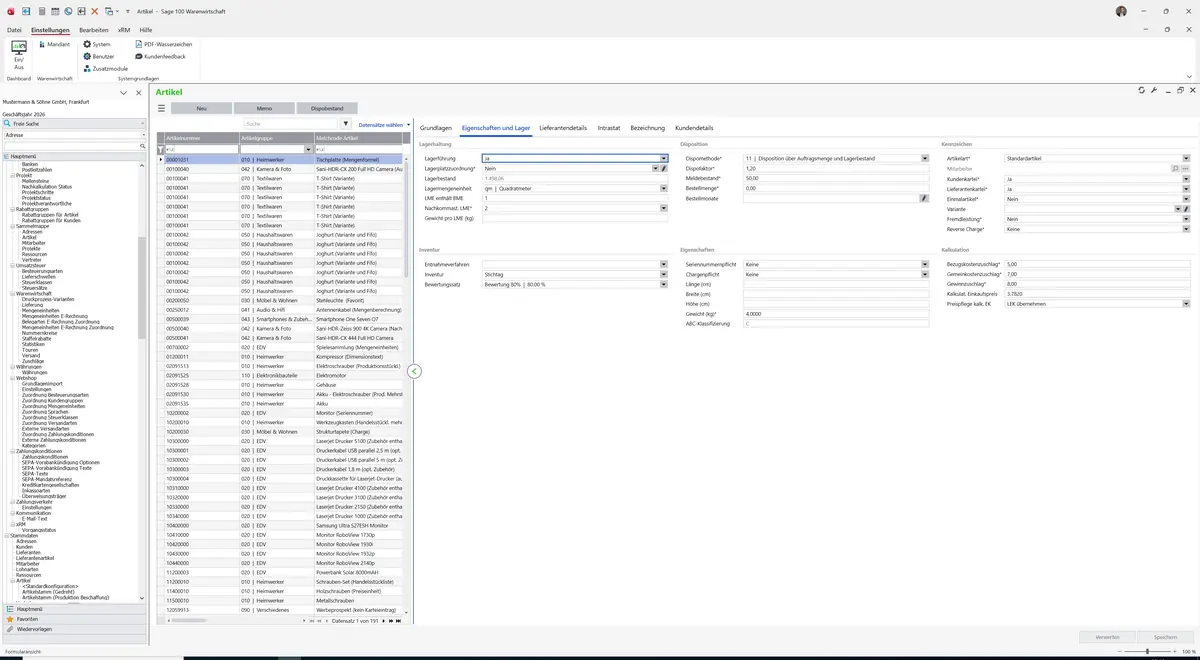Open Hilfe menu
1200x660 pixels.
[x=146, y=30]
